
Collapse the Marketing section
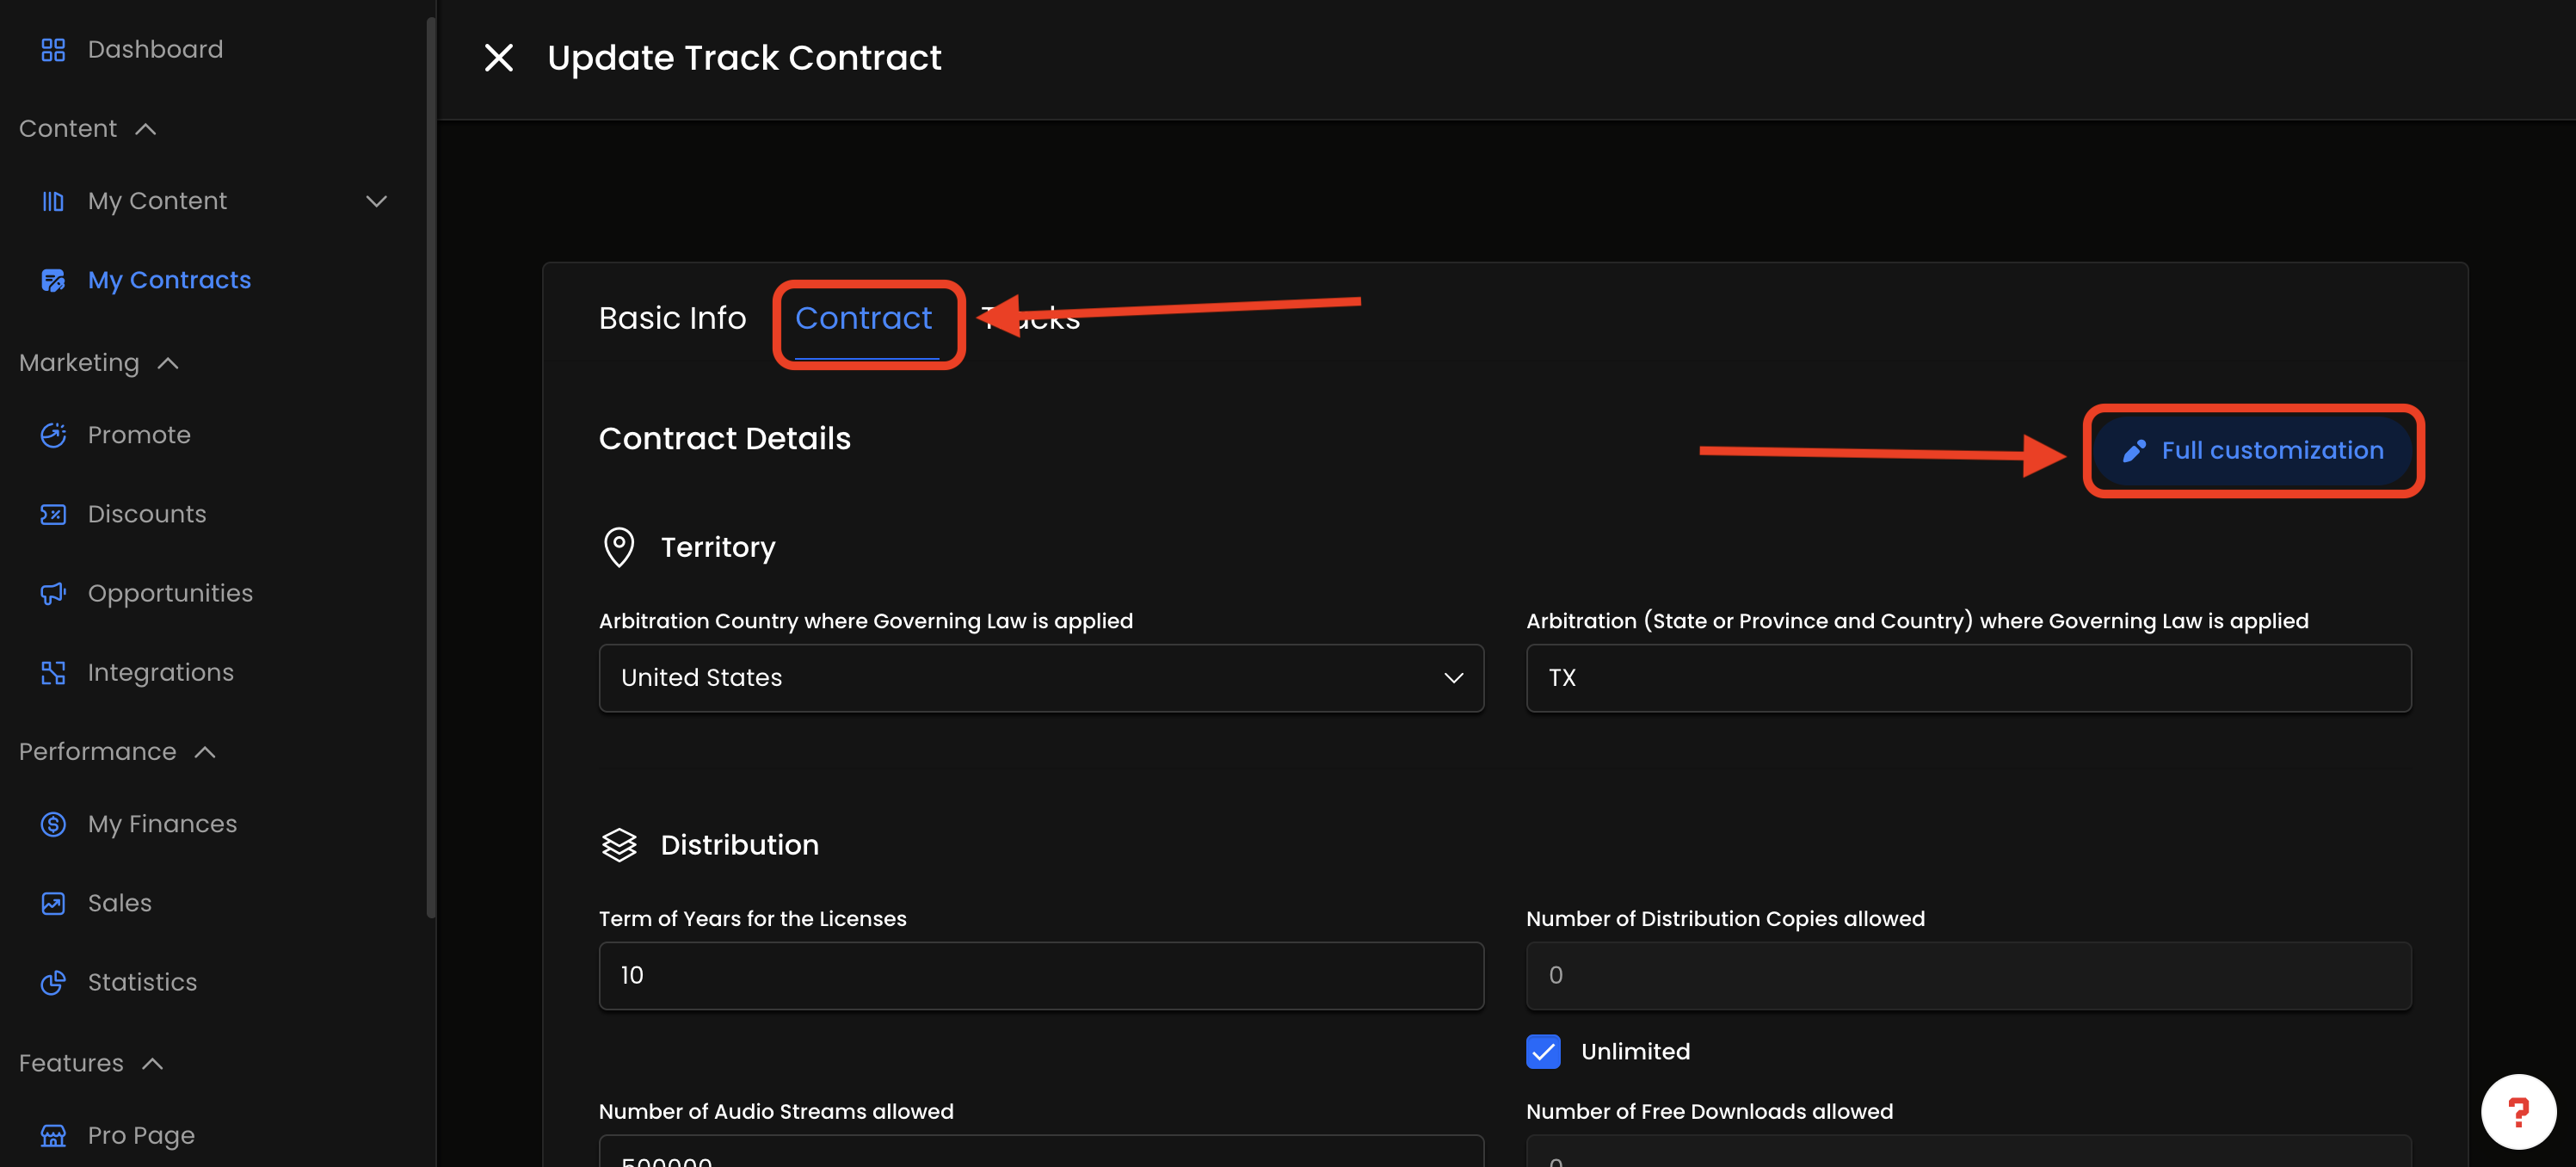pos(168,363)
